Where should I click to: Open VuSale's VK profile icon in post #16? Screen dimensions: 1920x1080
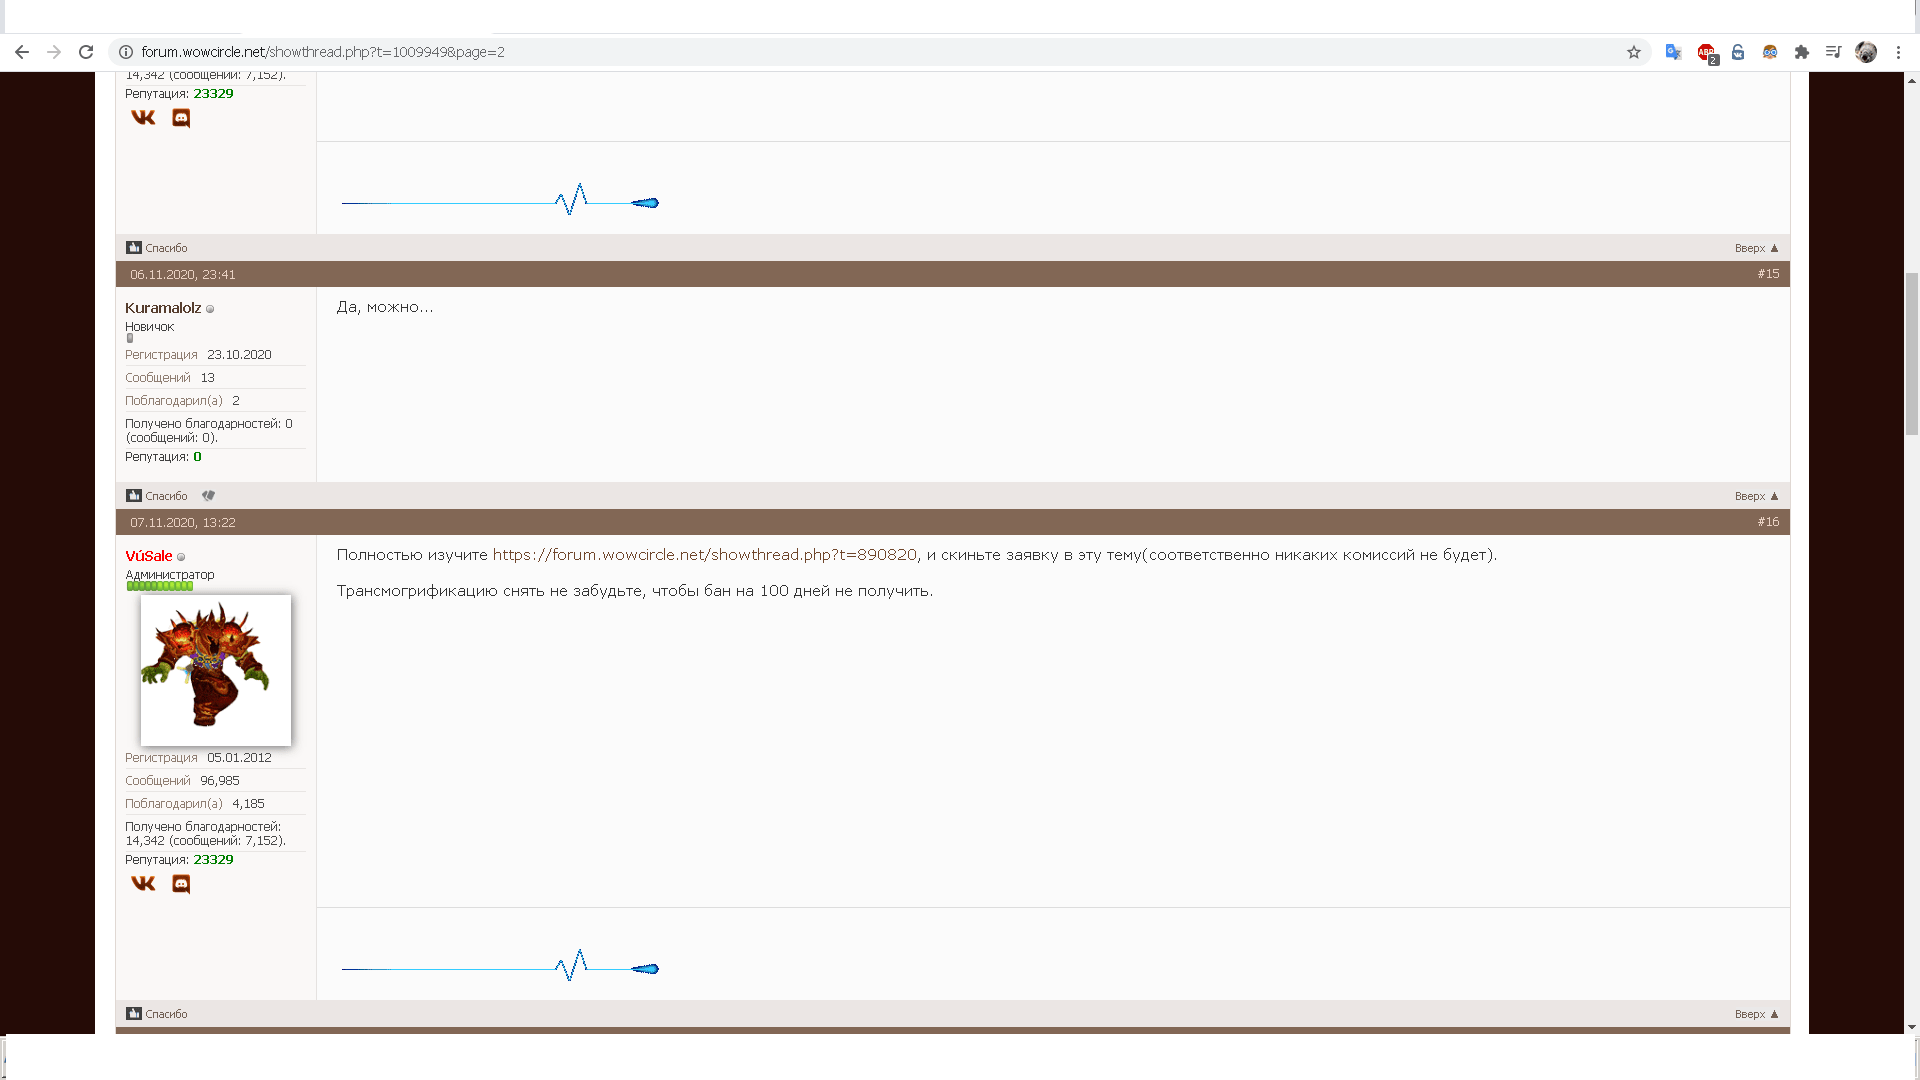tap(143, 884)
